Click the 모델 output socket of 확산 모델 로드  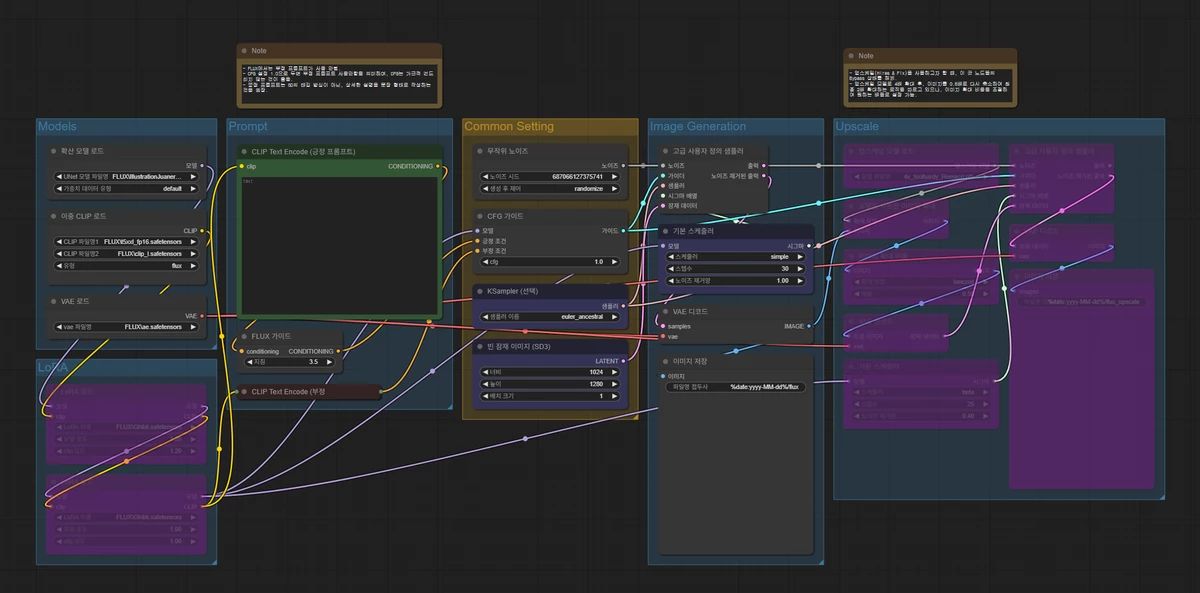pos(202,165)
